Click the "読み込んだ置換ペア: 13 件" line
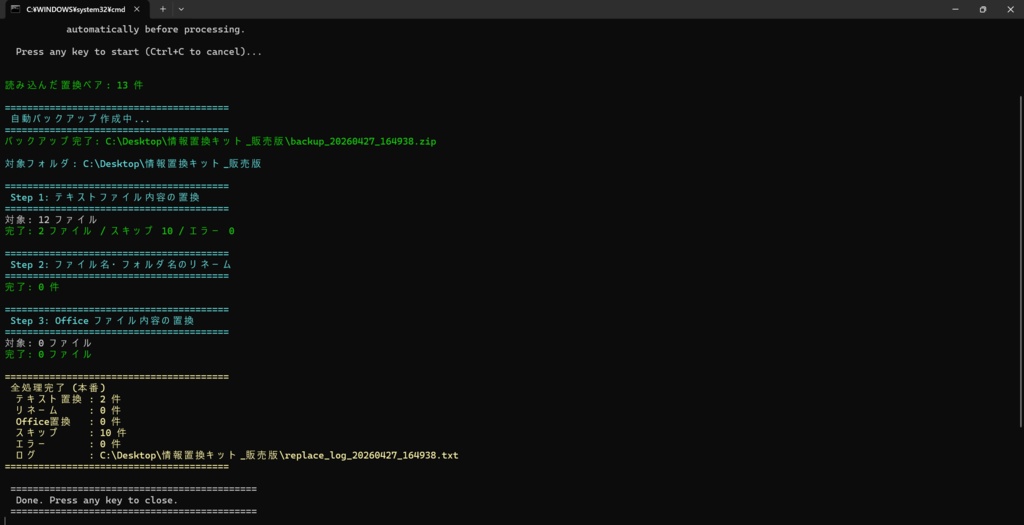 [74, 85]
